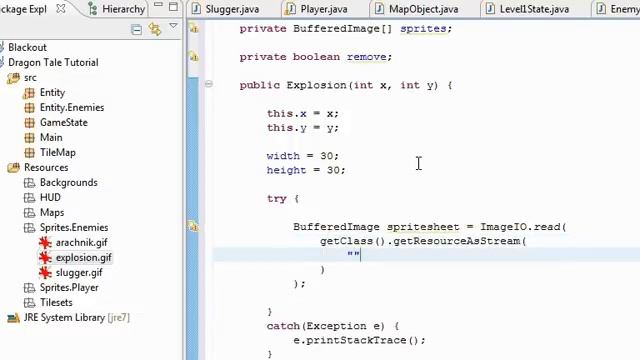This screenshot has height=360, width=640.
Task: Open the HUD resource package
Action: [x=50, y=198]
